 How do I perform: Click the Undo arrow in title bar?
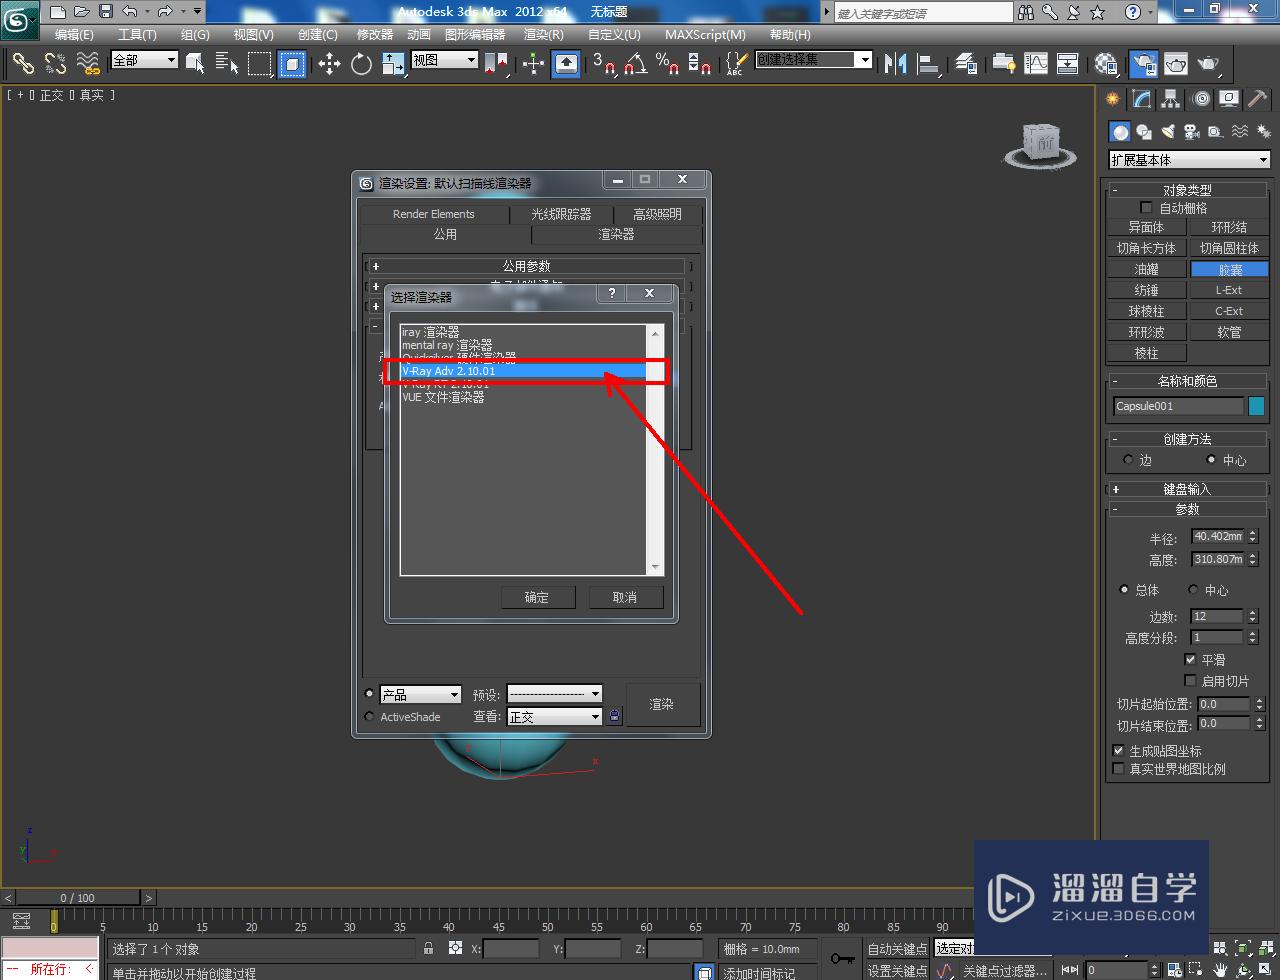(x=129, y=12)
